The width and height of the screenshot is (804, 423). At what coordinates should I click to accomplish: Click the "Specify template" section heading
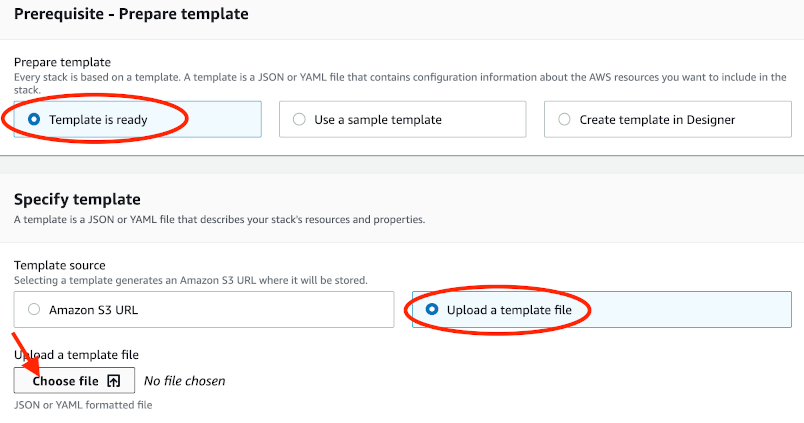pos(77,199)
